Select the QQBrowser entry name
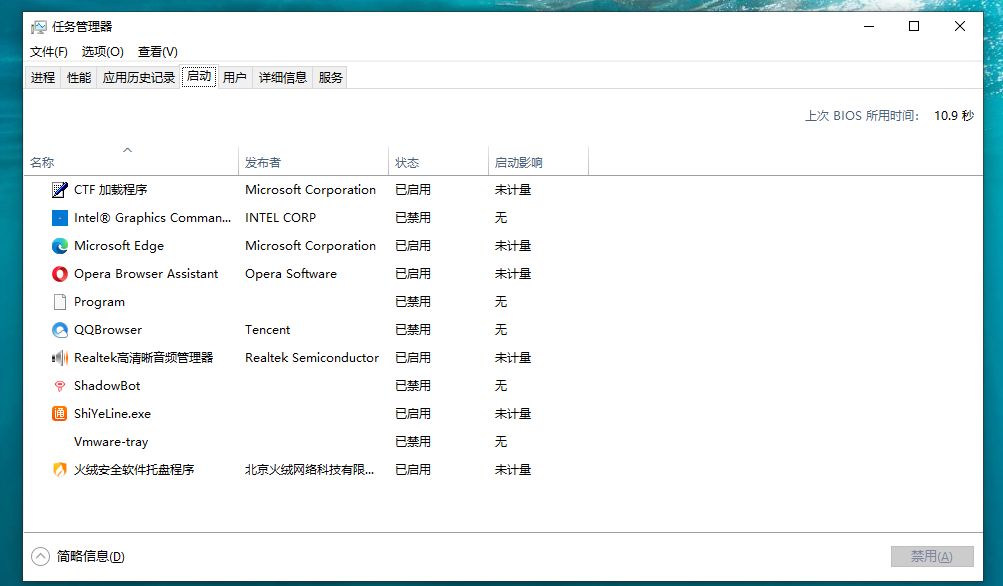The image size is (1003, 586). coord(108,330)
